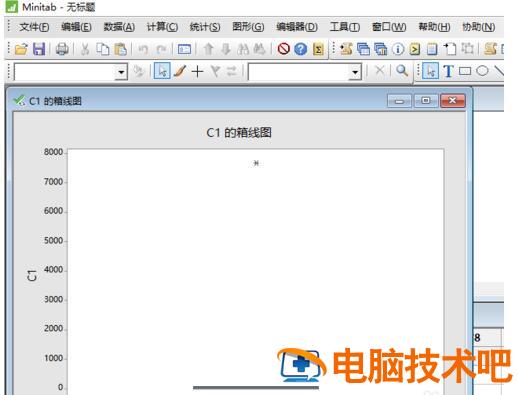
Task: Show Info with the circled i icon
Action: (398, 49)
